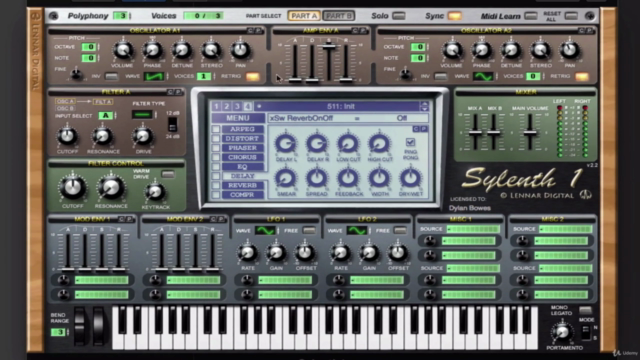This screenshot has height=360, width=640.
Task: Open the ARPEG effect tab
Action: [242, 129]
